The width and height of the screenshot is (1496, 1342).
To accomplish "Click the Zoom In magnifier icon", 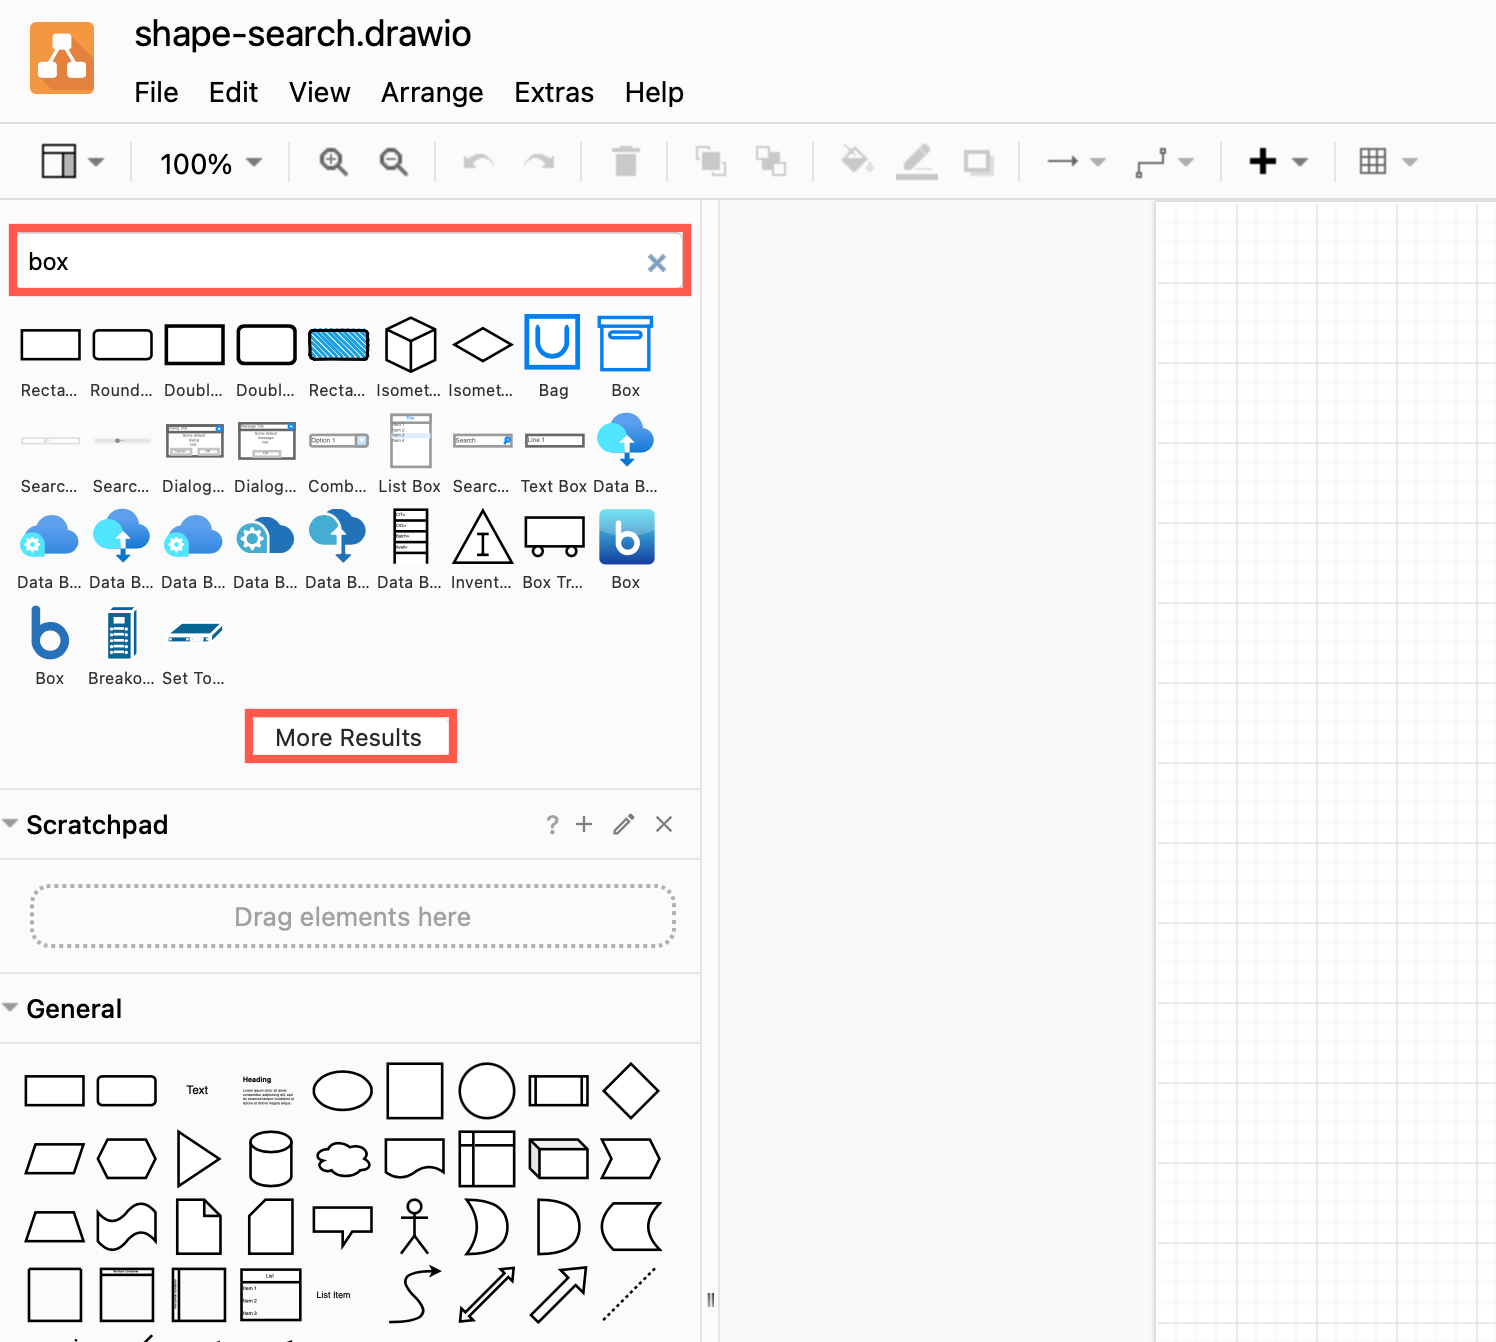I will click(x=333, y=161).
